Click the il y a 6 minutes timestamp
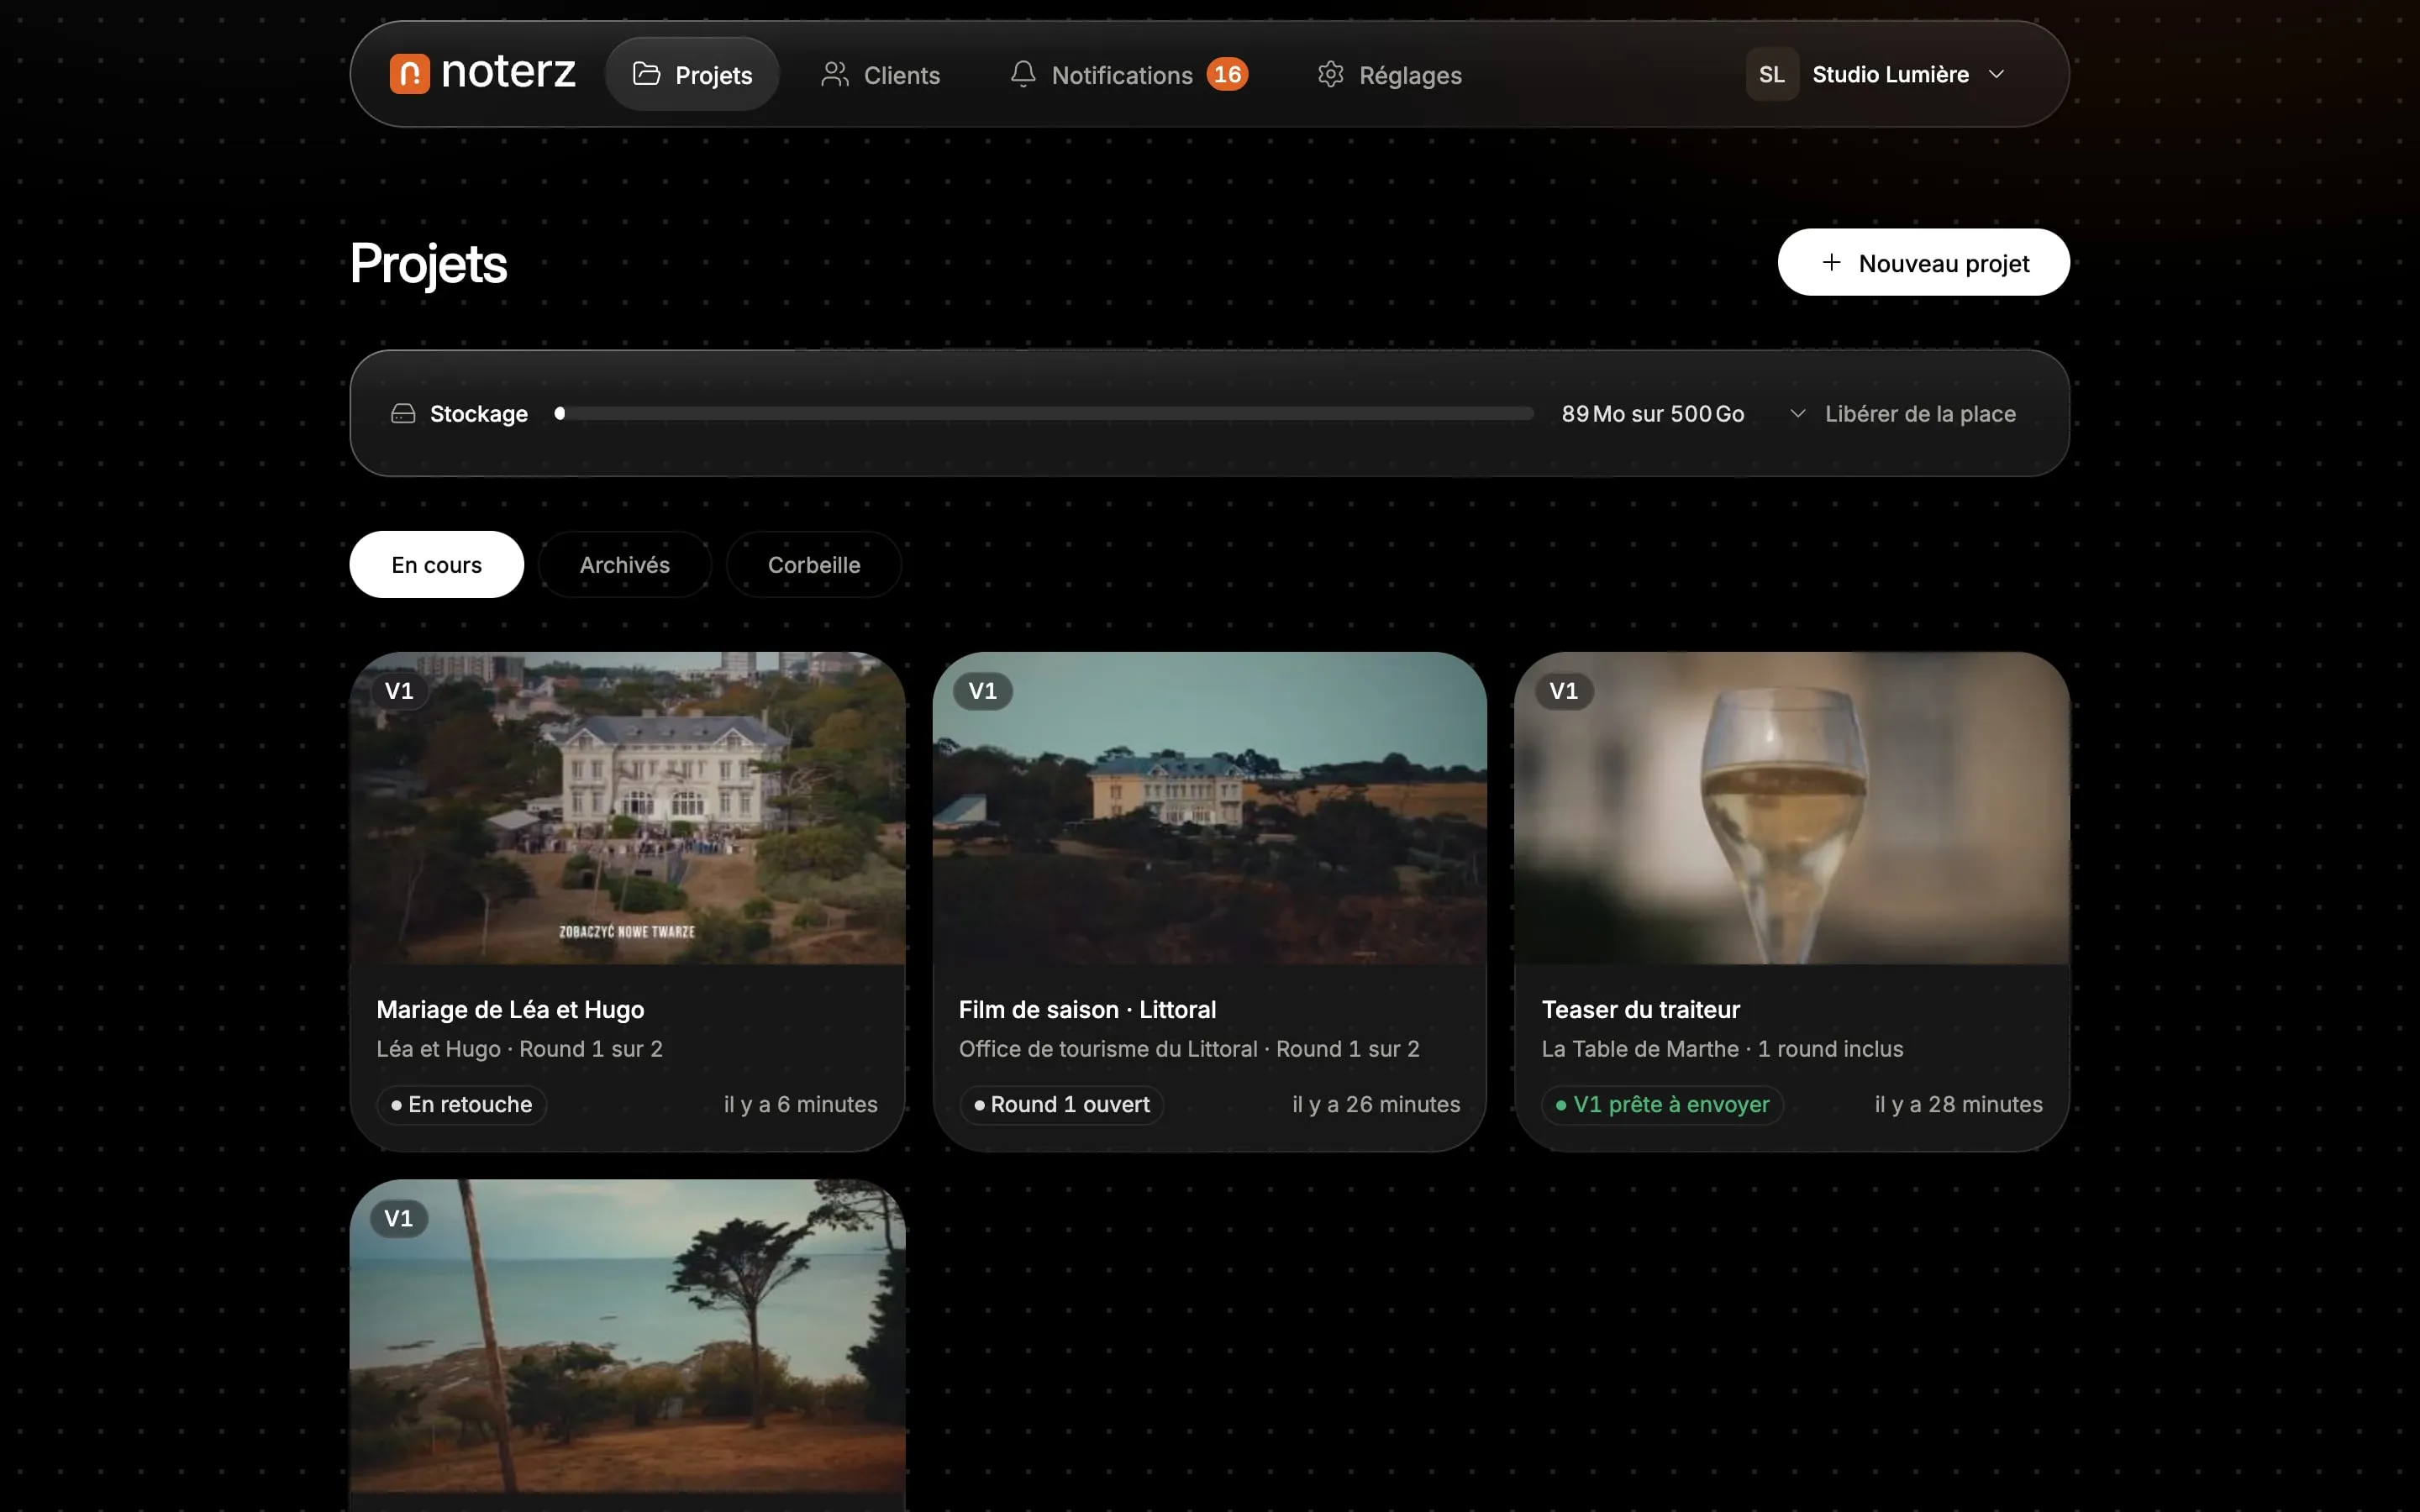 800,1105
